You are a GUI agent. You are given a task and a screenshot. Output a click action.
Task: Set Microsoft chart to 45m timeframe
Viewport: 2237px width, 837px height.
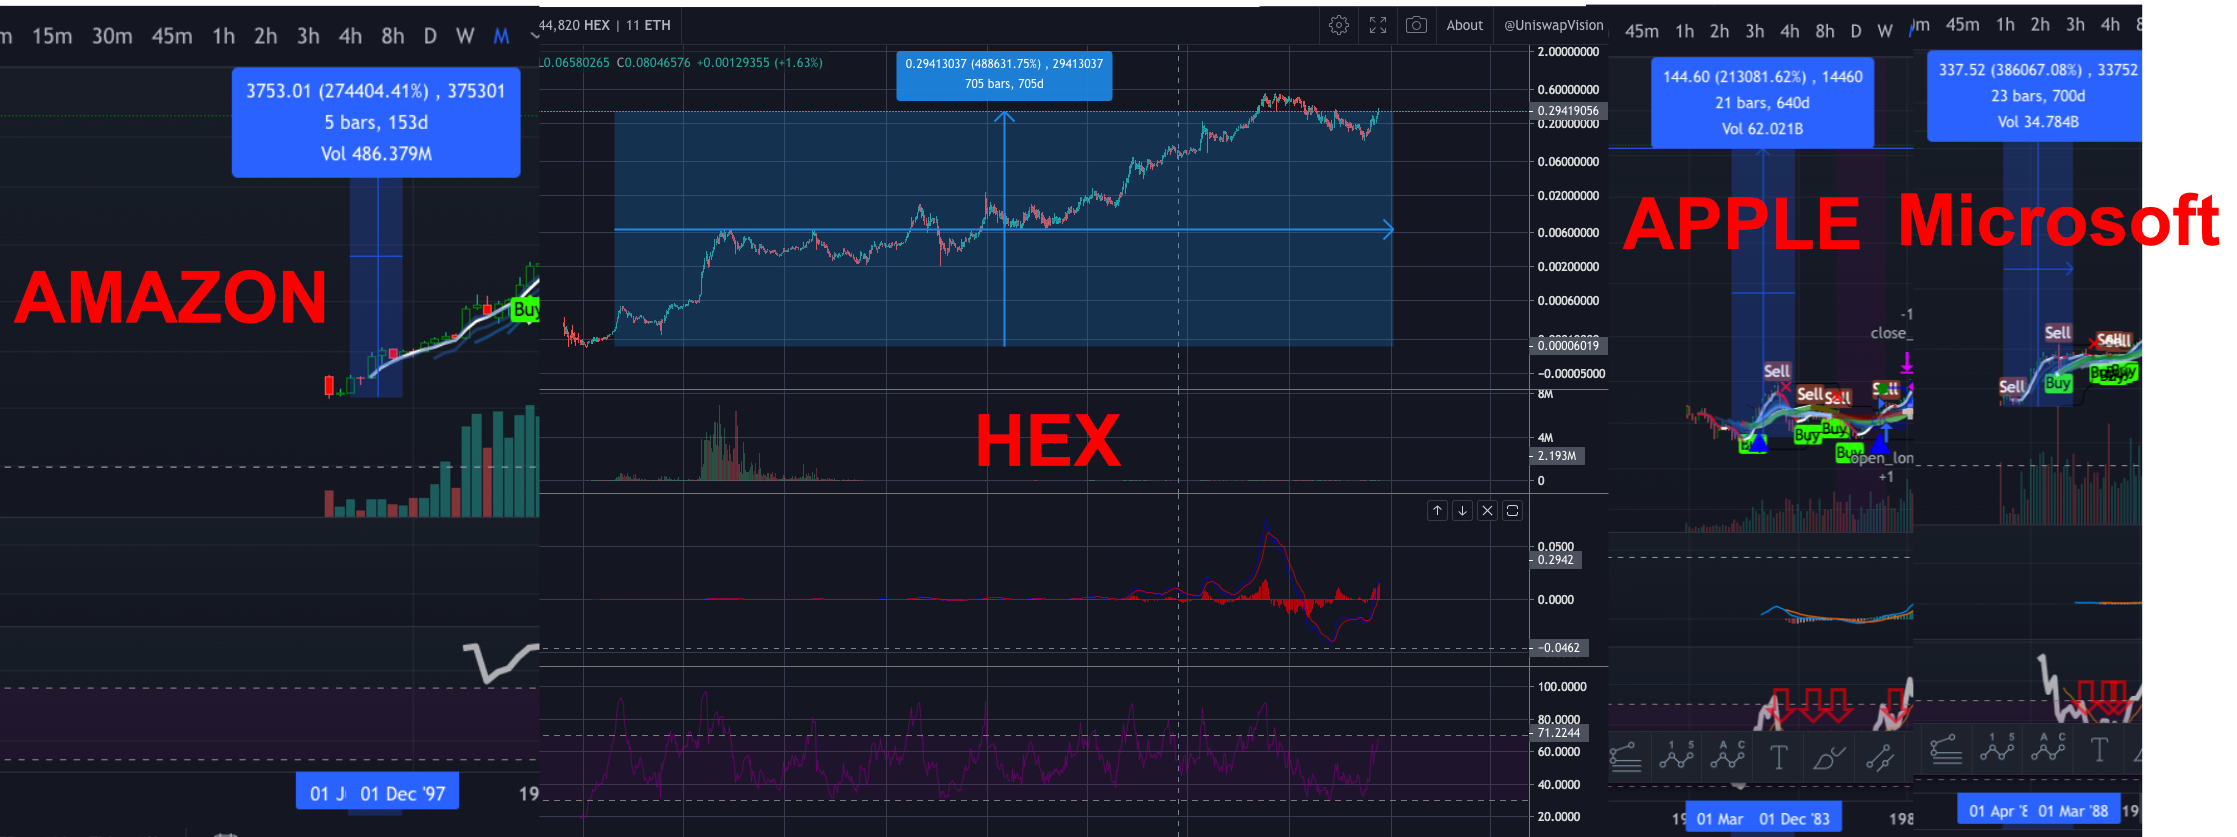pyautogui.click(x=1962, y=24)
